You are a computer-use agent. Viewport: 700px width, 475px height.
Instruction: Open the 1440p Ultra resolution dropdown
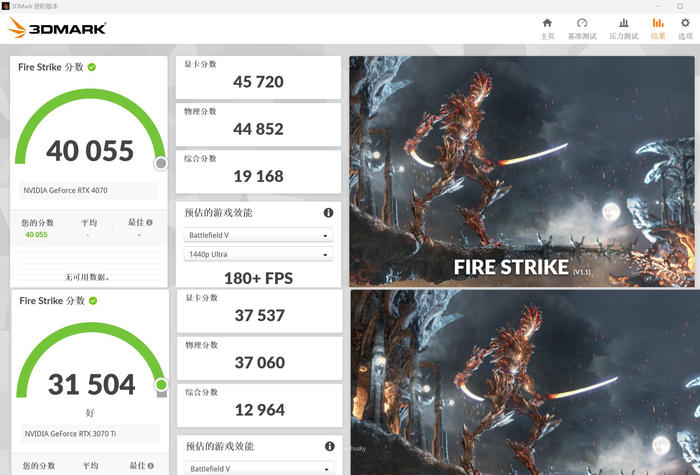(x=258, y=254)
